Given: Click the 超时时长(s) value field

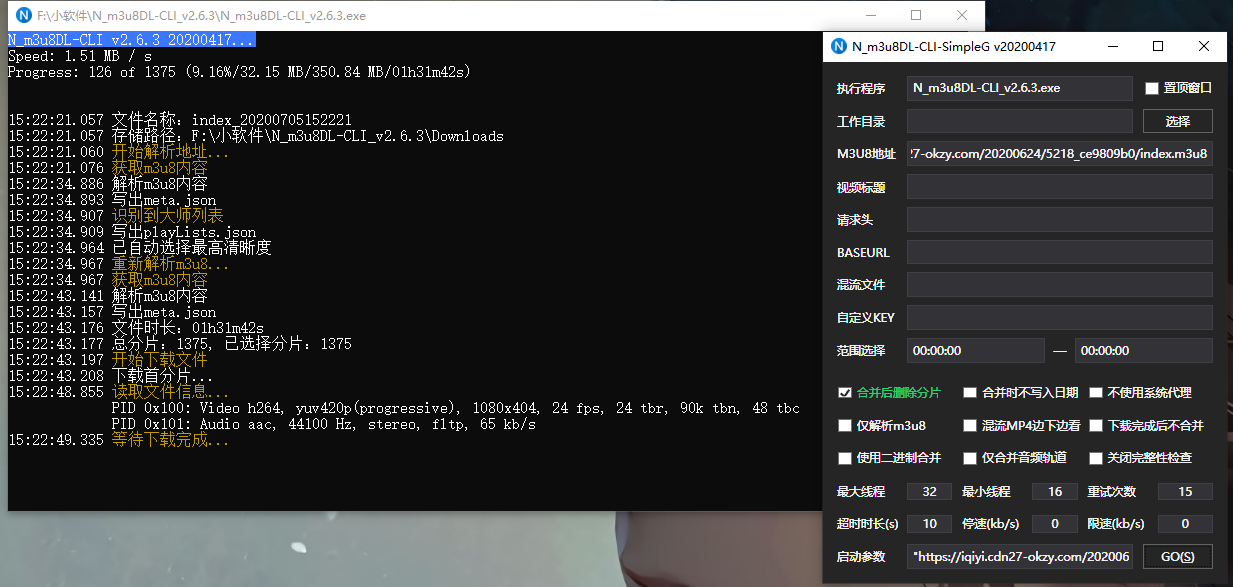Looking at the screenshot, I should [x=929, y=524].
